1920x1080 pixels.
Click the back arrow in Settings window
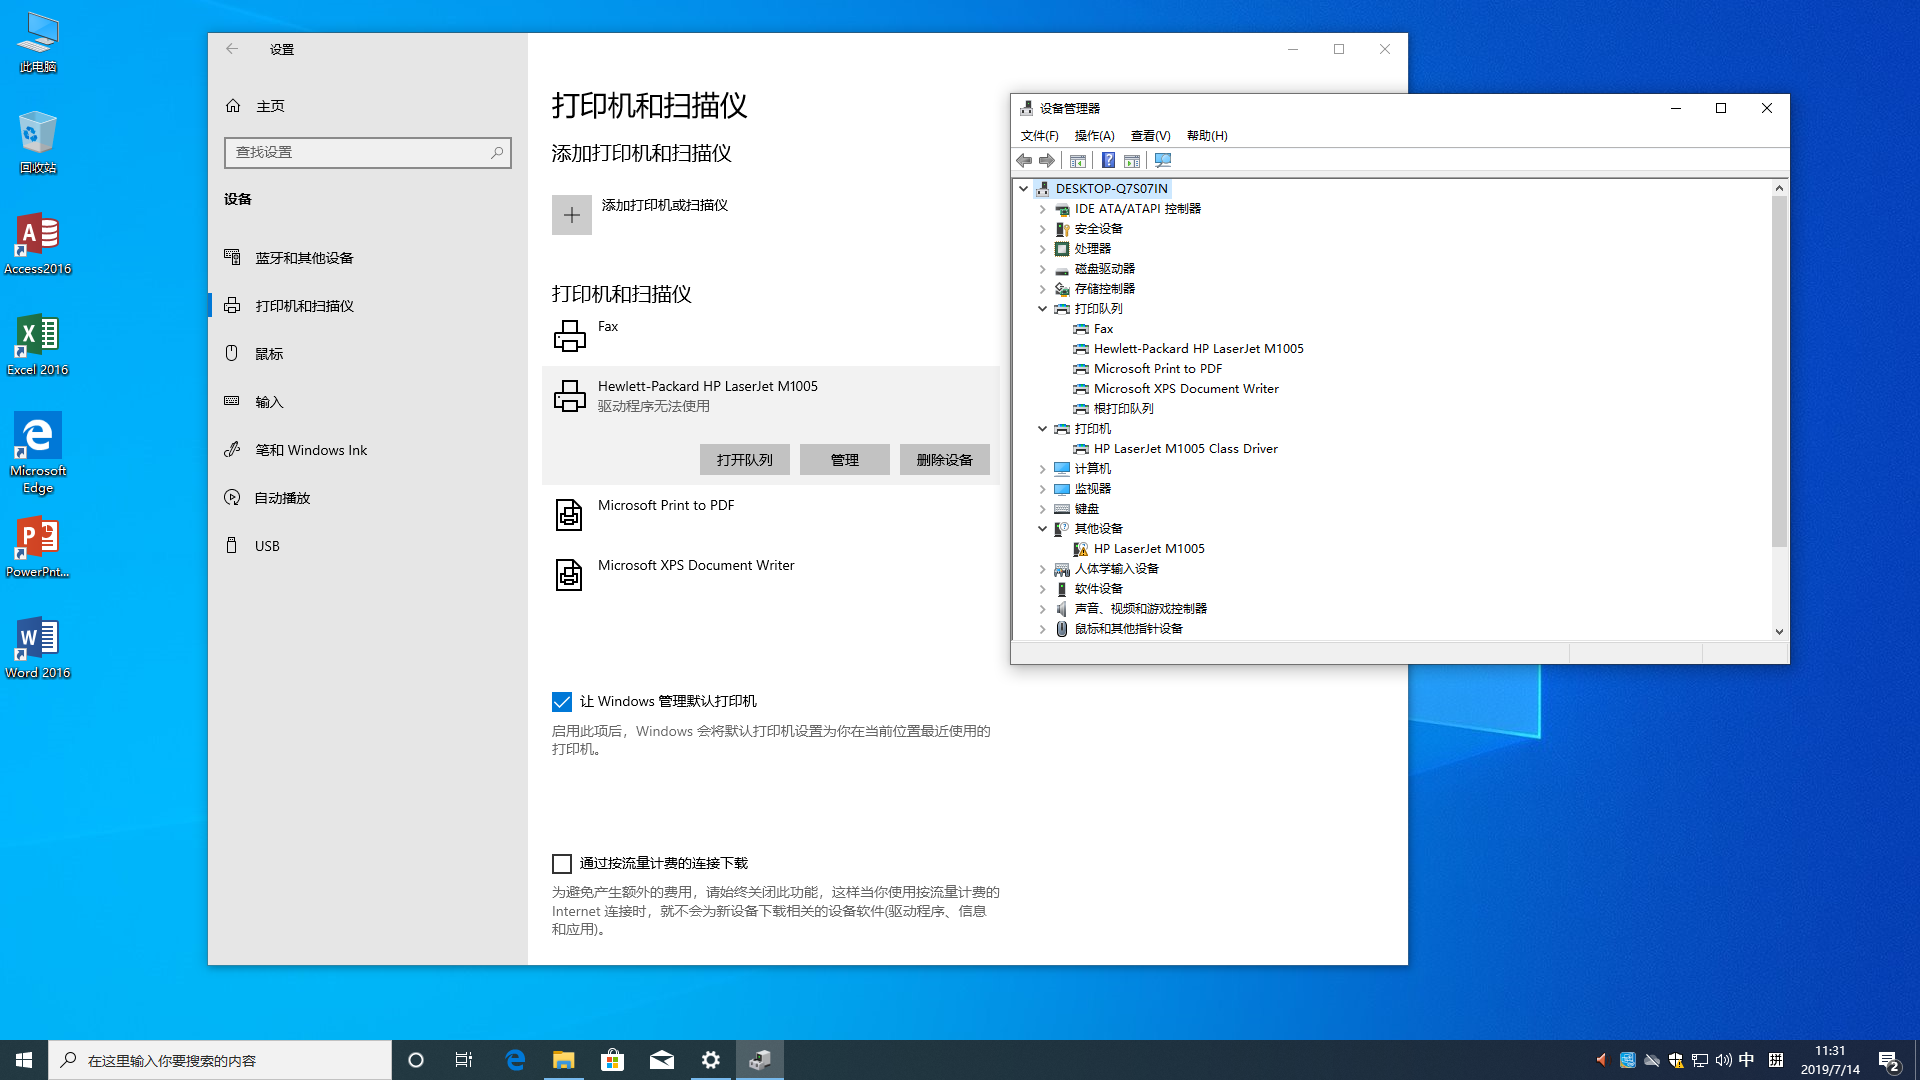pos(232,49)
